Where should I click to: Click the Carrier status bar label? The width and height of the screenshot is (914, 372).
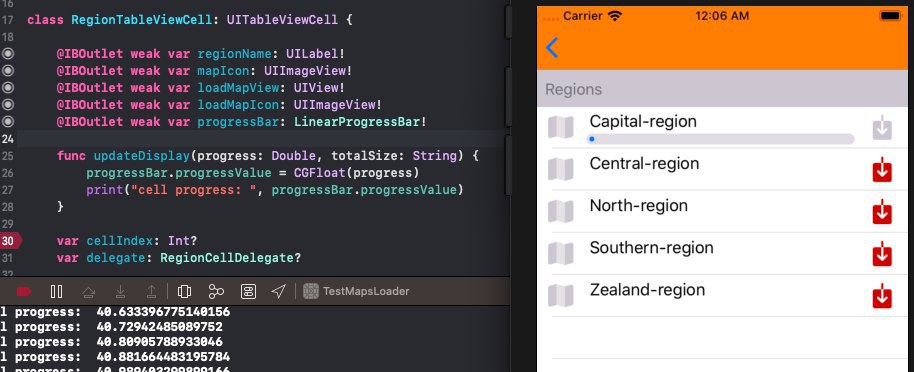pos(582,16)
